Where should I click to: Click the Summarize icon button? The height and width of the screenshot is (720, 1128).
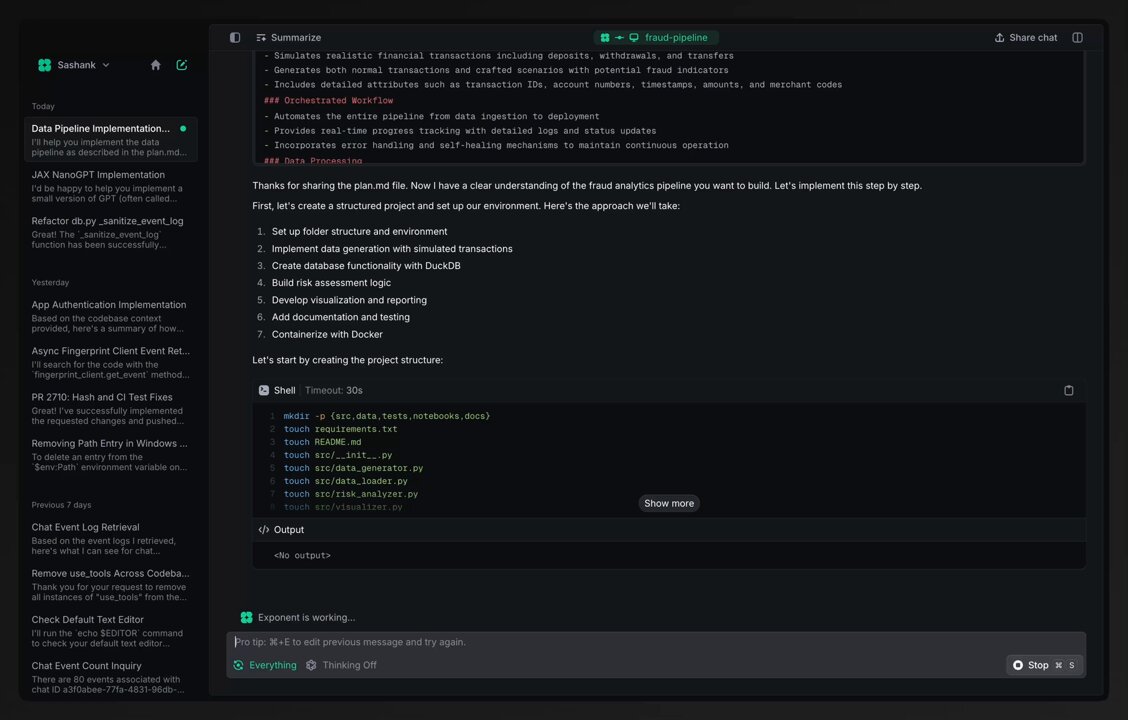coord(261,37)
